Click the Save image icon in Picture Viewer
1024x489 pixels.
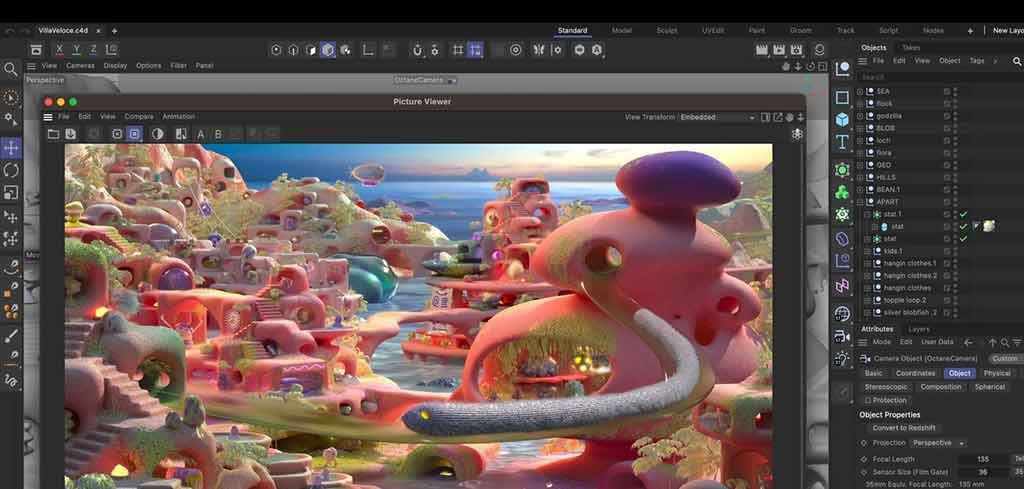[x=71, y=134]
